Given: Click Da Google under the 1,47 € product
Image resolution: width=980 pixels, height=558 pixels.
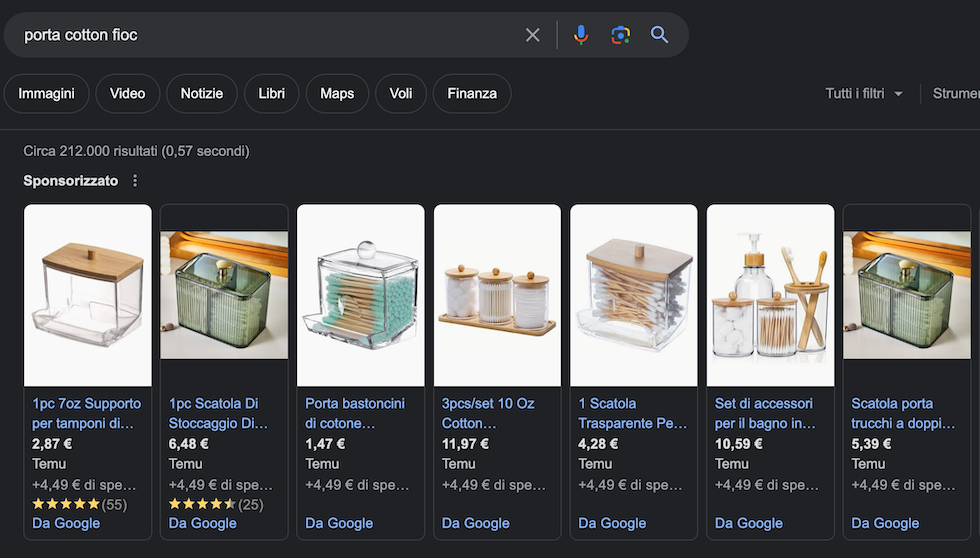Looking at the screenshot, I should pos(339,523).
